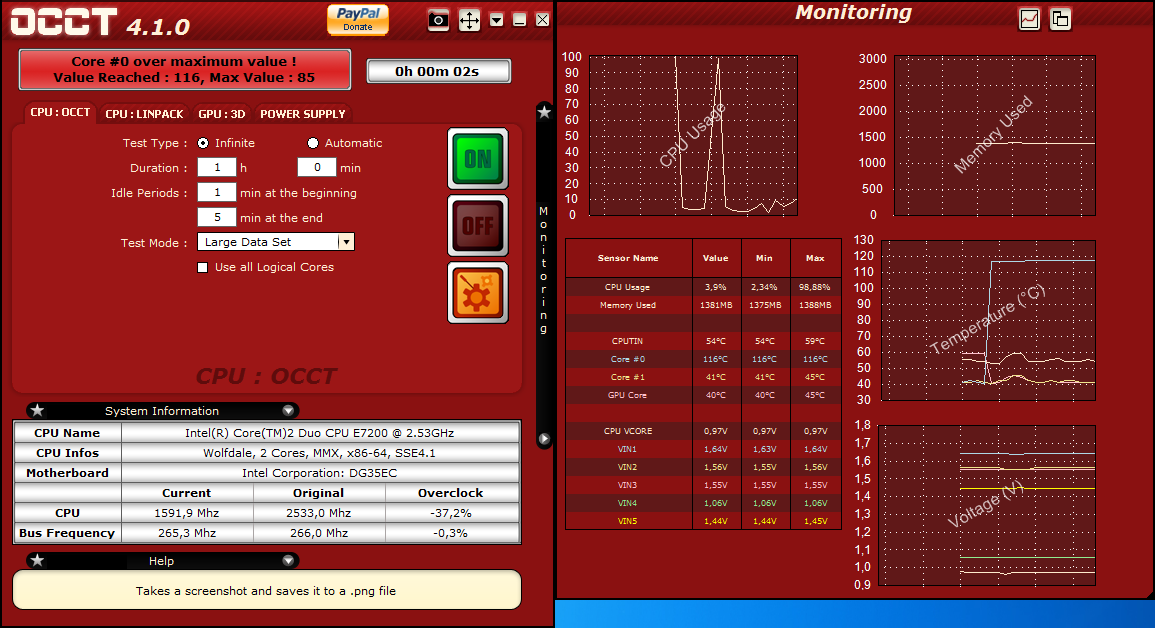The width and height of the screenshot is (1155, 628).
Task: Click the arrow button on the Monitoring strip
Action: point(544,439)
